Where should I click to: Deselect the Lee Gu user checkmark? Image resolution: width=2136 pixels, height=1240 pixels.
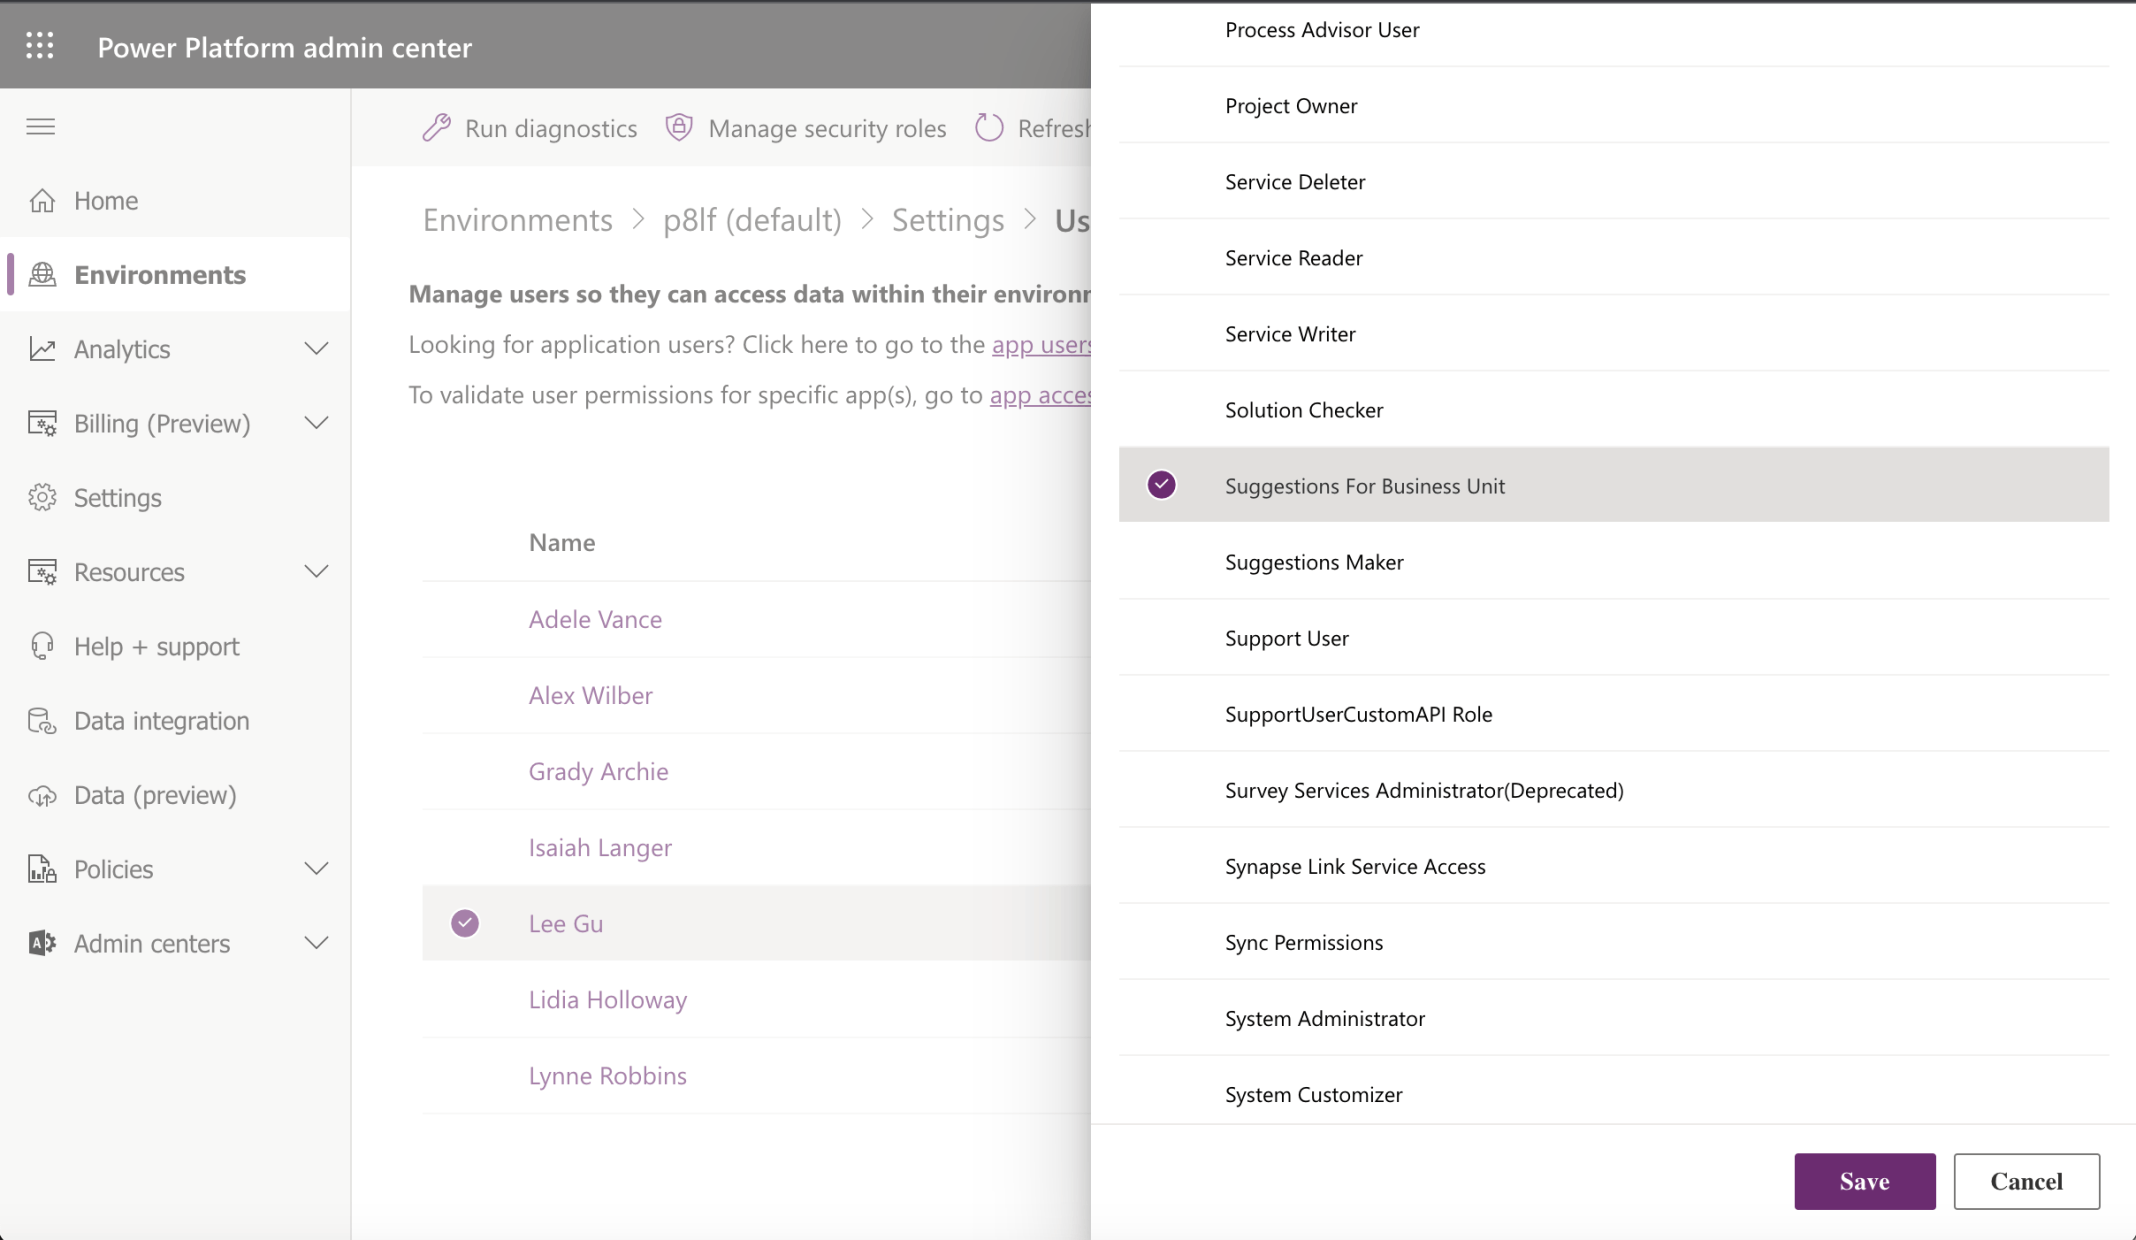pos(465,923)
